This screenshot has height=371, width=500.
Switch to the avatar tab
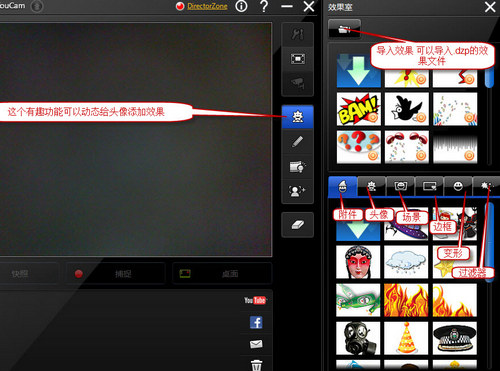pyautogui.click(x=371, y=186)
